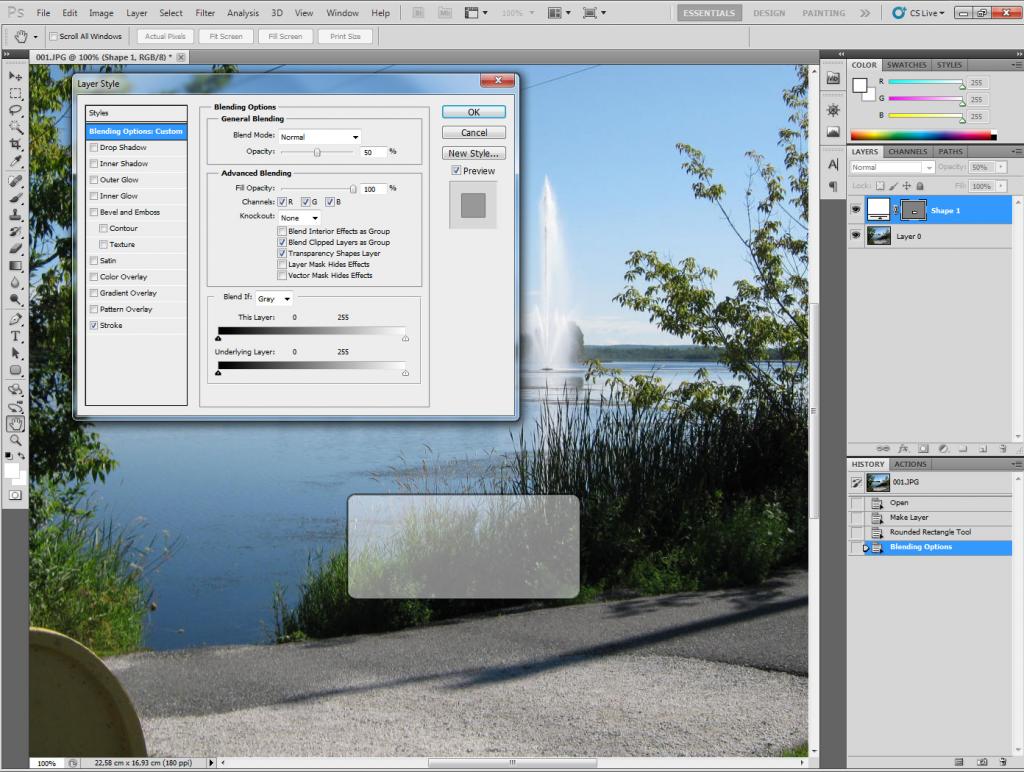Open the Layers panel blend mode dropdown
Viewport: 1024px width, 772px height.
[x=891, y=167]
